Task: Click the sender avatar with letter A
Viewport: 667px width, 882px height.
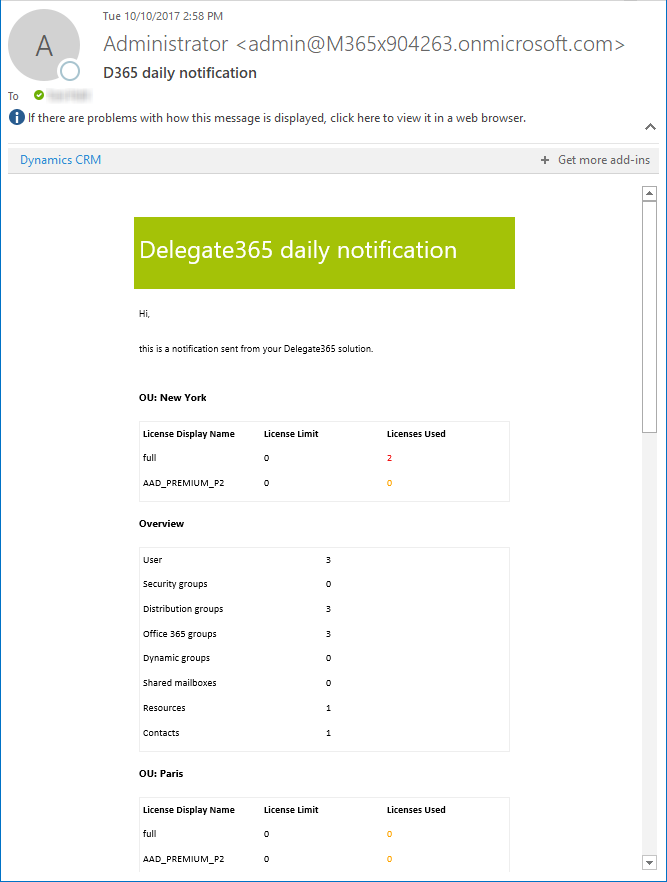Action: click(46, 46)
